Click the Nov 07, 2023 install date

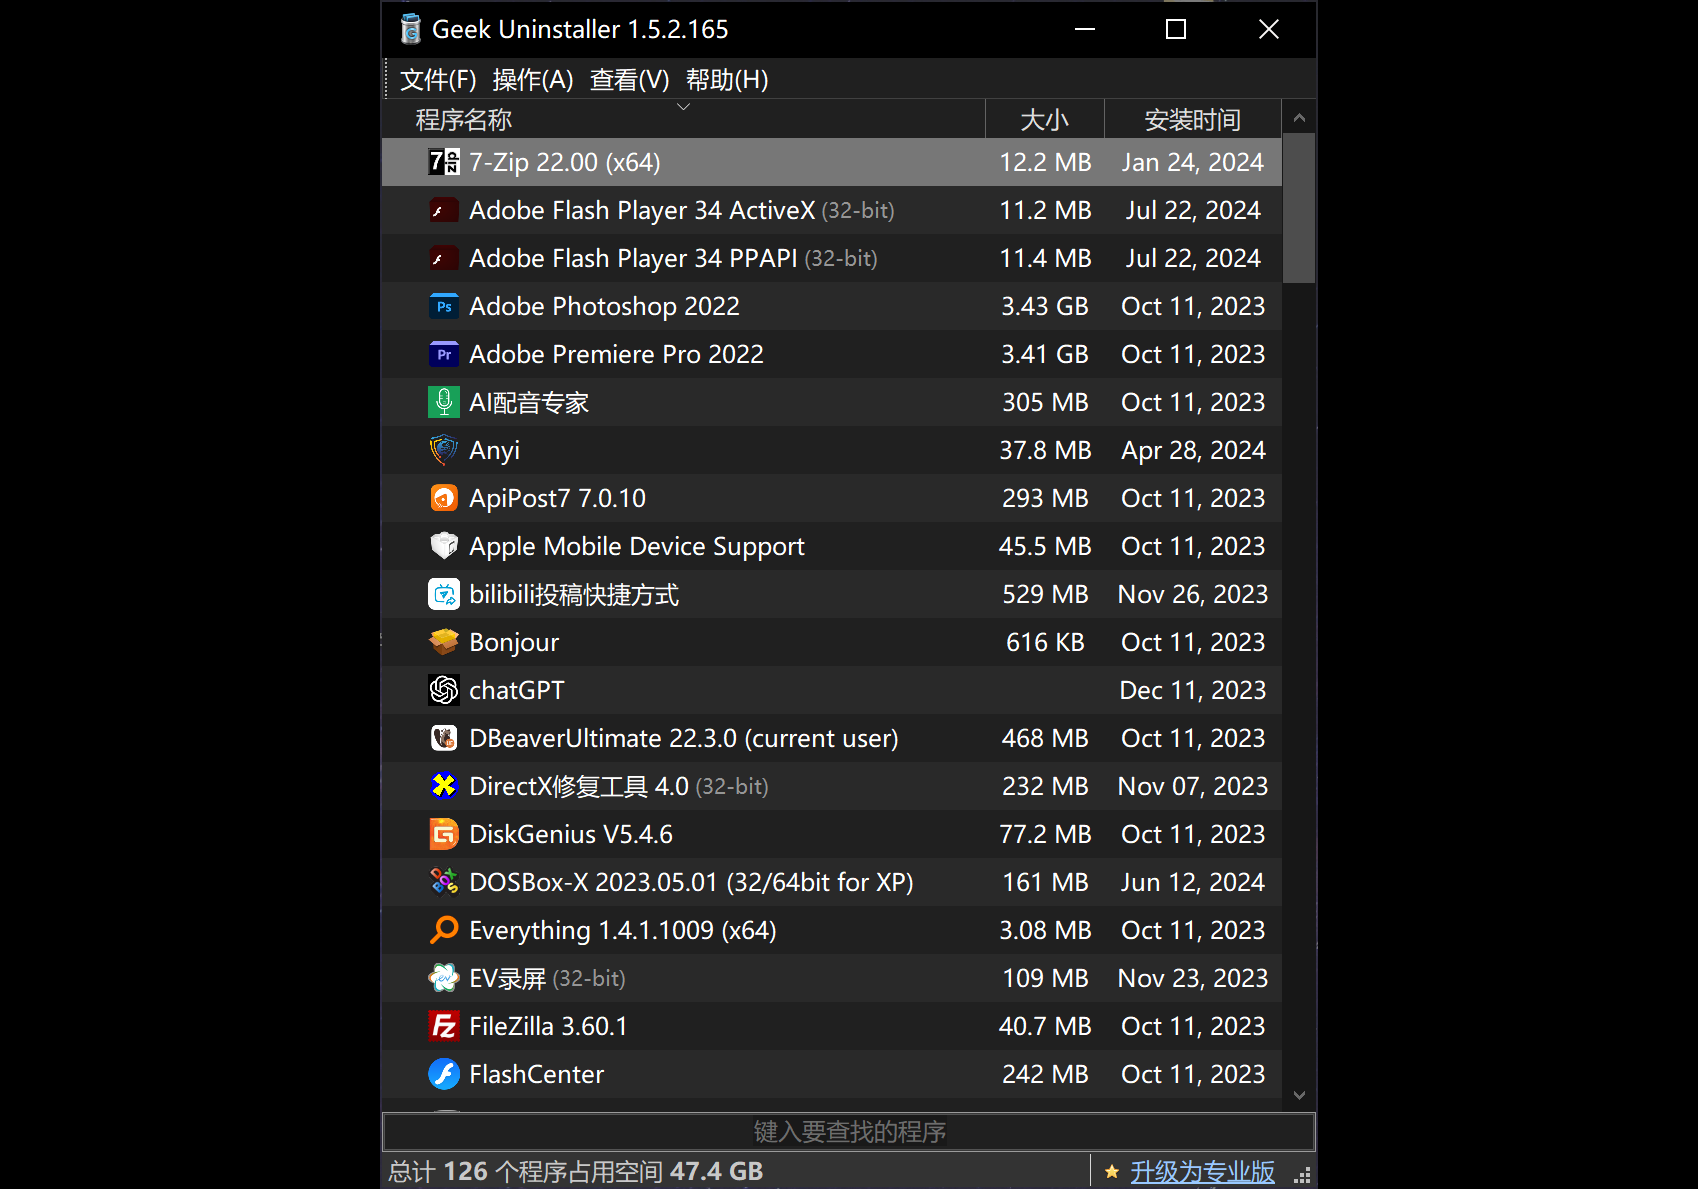pyautogui.click(x=1193, y=786)
